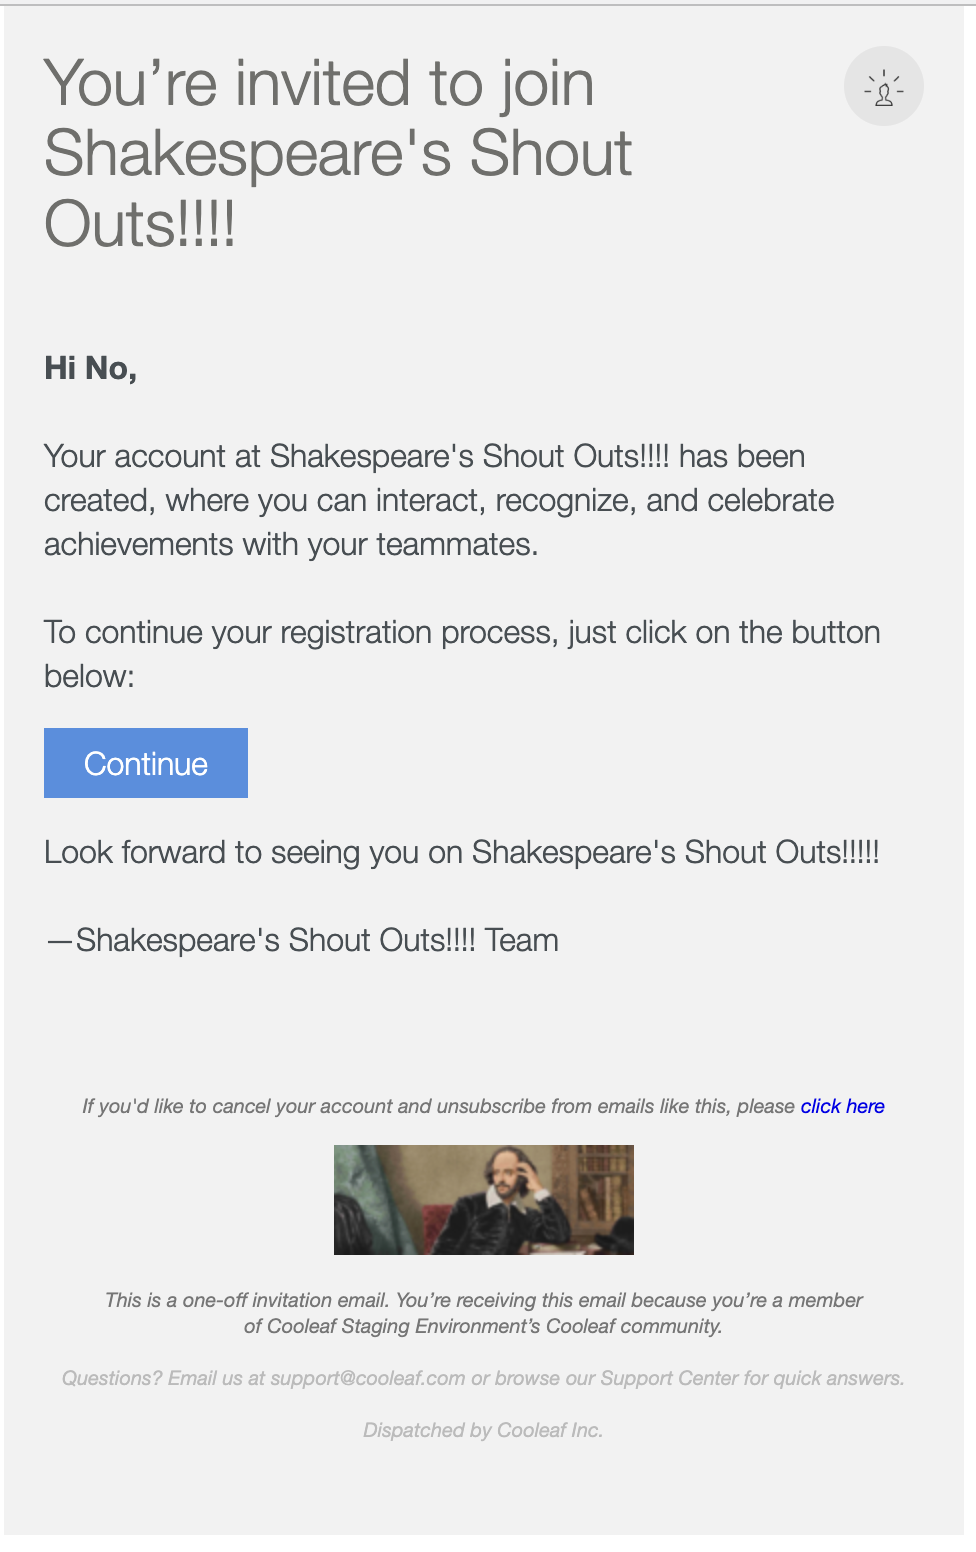976x1552 pixels.
Task: Click the "Look forward to seeing you" line
Action: [461, 853]
